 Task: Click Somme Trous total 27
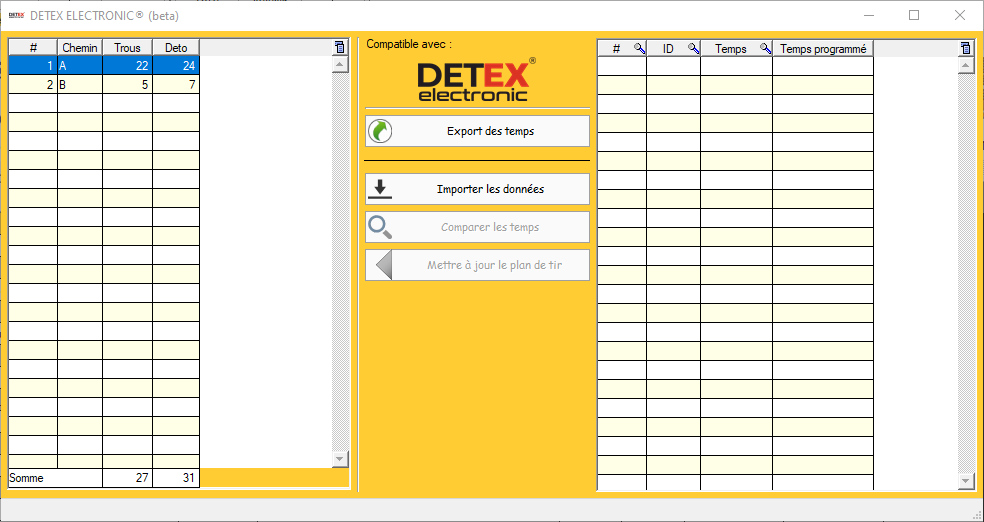point(127,478)
